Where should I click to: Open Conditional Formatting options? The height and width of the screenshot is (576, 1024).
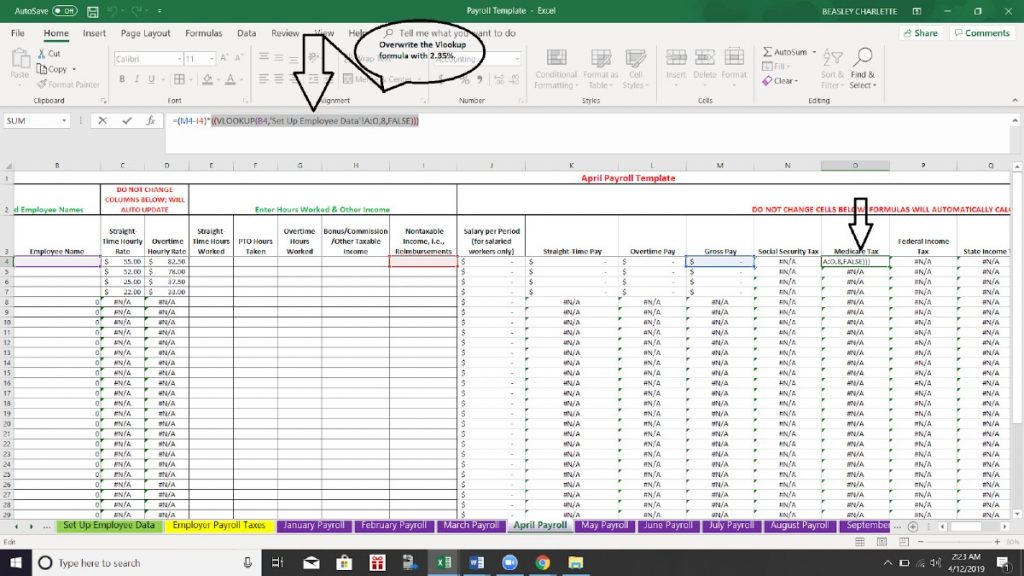[x=556, y=72]
